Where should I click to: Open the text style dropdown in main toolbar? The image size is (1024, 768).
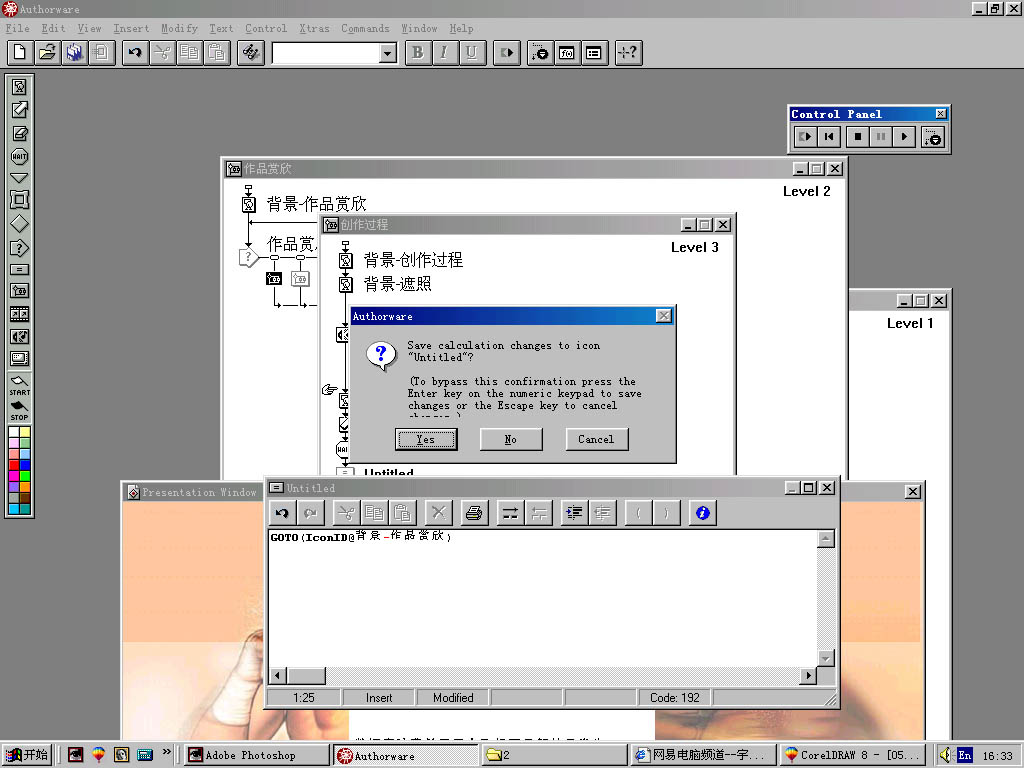pyautogui.click(x=388, y=53)
